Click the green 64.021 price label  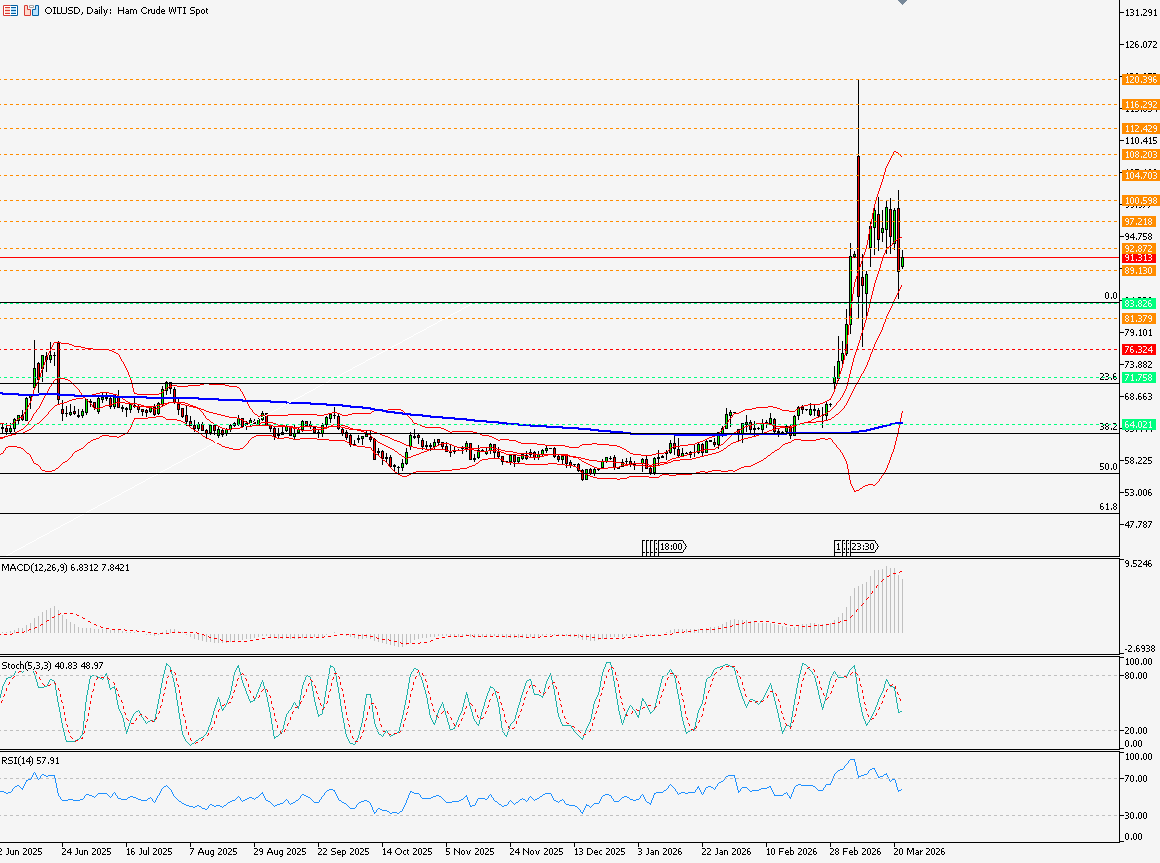1140,425
